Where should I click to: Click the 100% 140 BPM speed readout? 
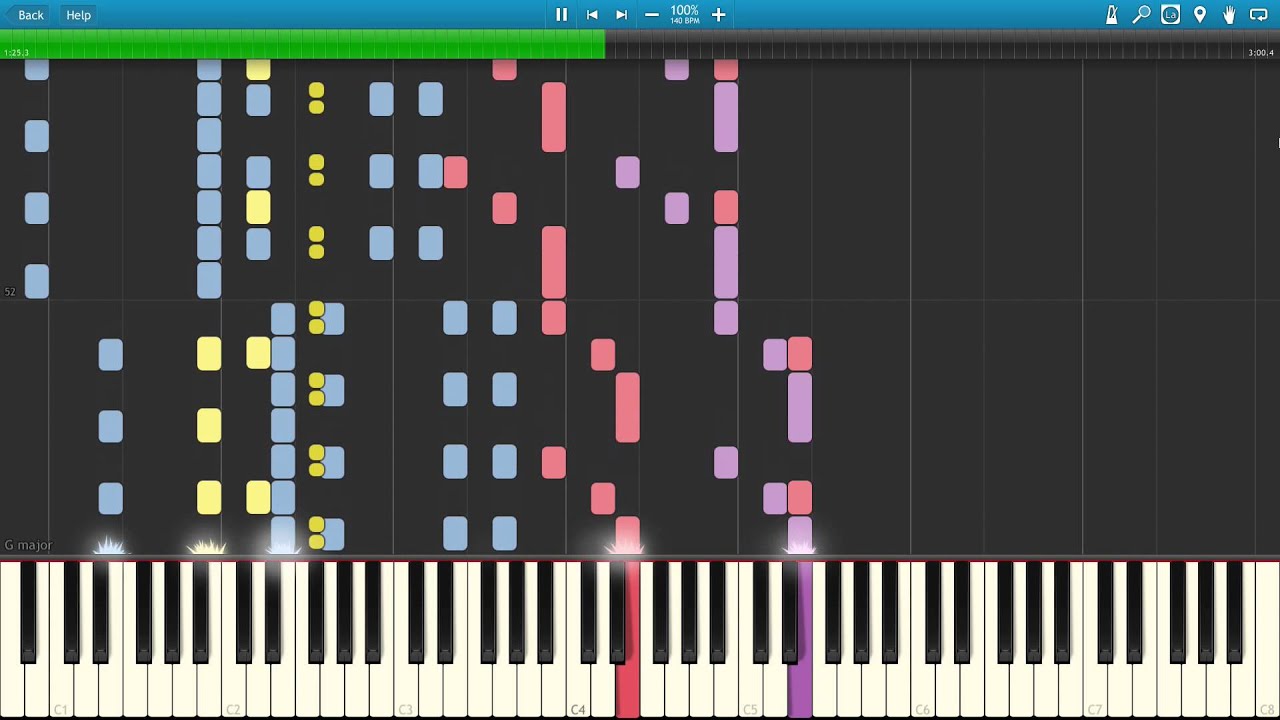click(x=685, y=15)
